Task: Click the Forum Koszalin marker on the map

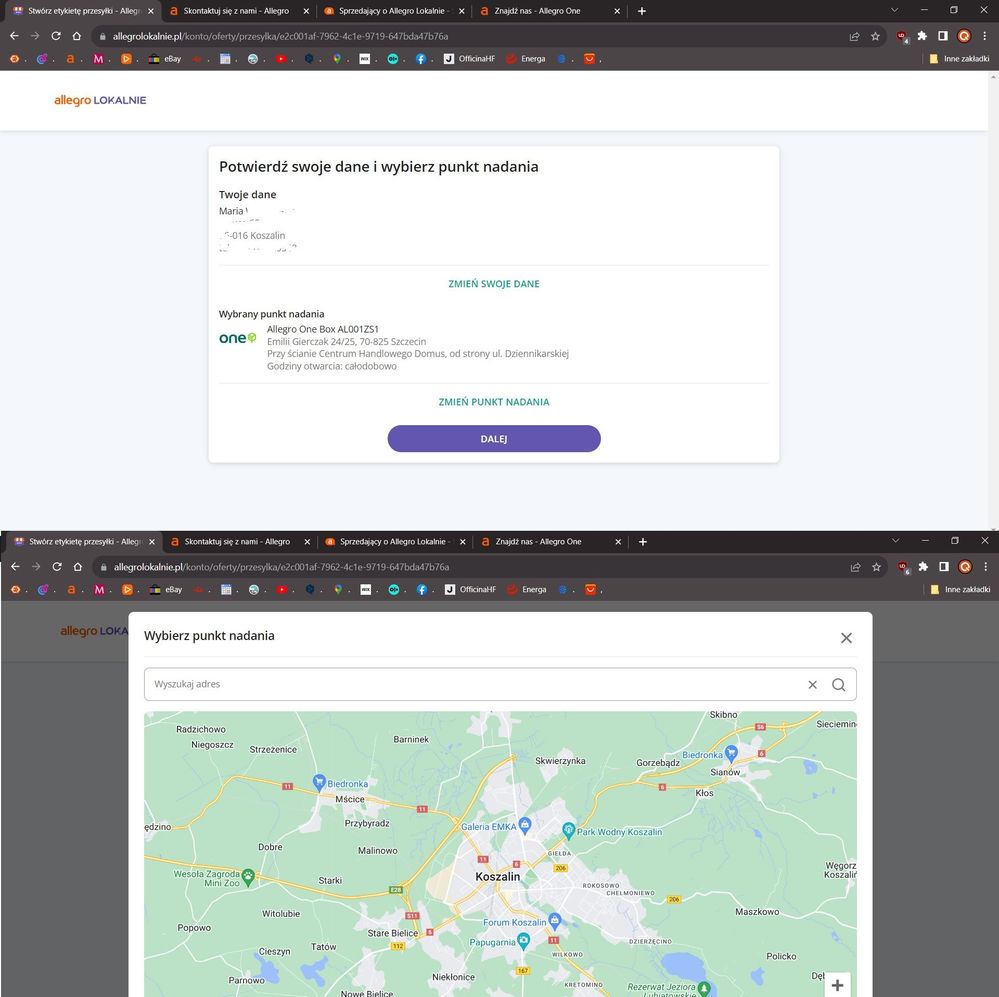Action: click(x=554, y=920)
